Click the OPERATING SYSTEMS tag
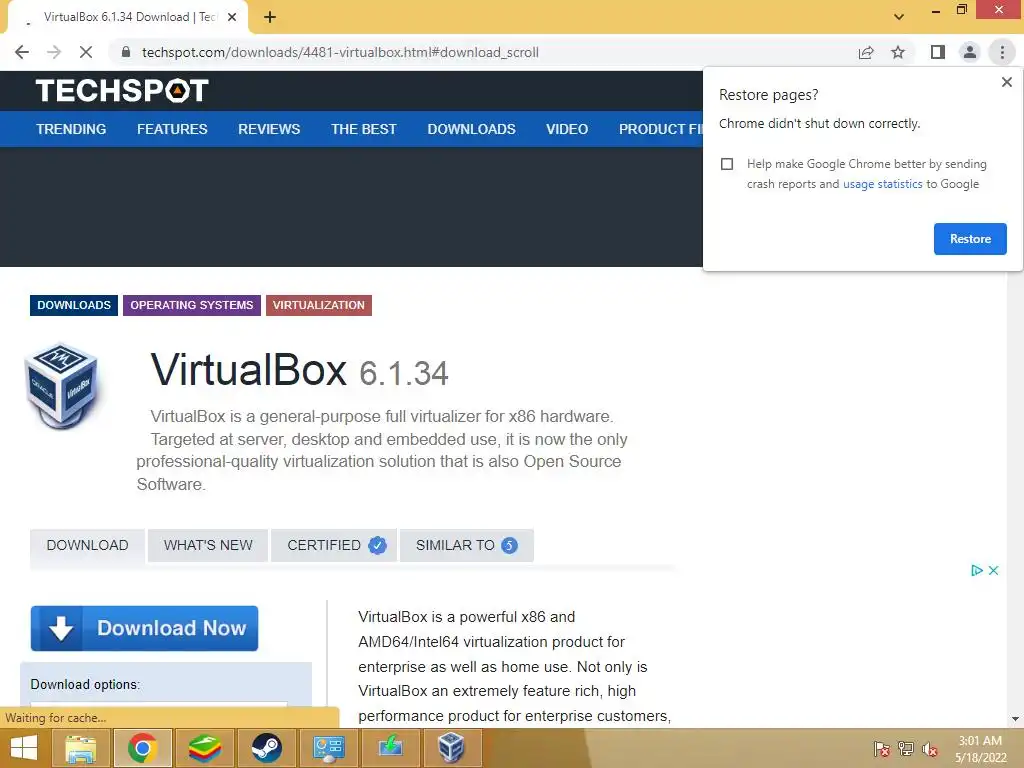Viewport: 1024px width, 768px height. coord(191,305)
